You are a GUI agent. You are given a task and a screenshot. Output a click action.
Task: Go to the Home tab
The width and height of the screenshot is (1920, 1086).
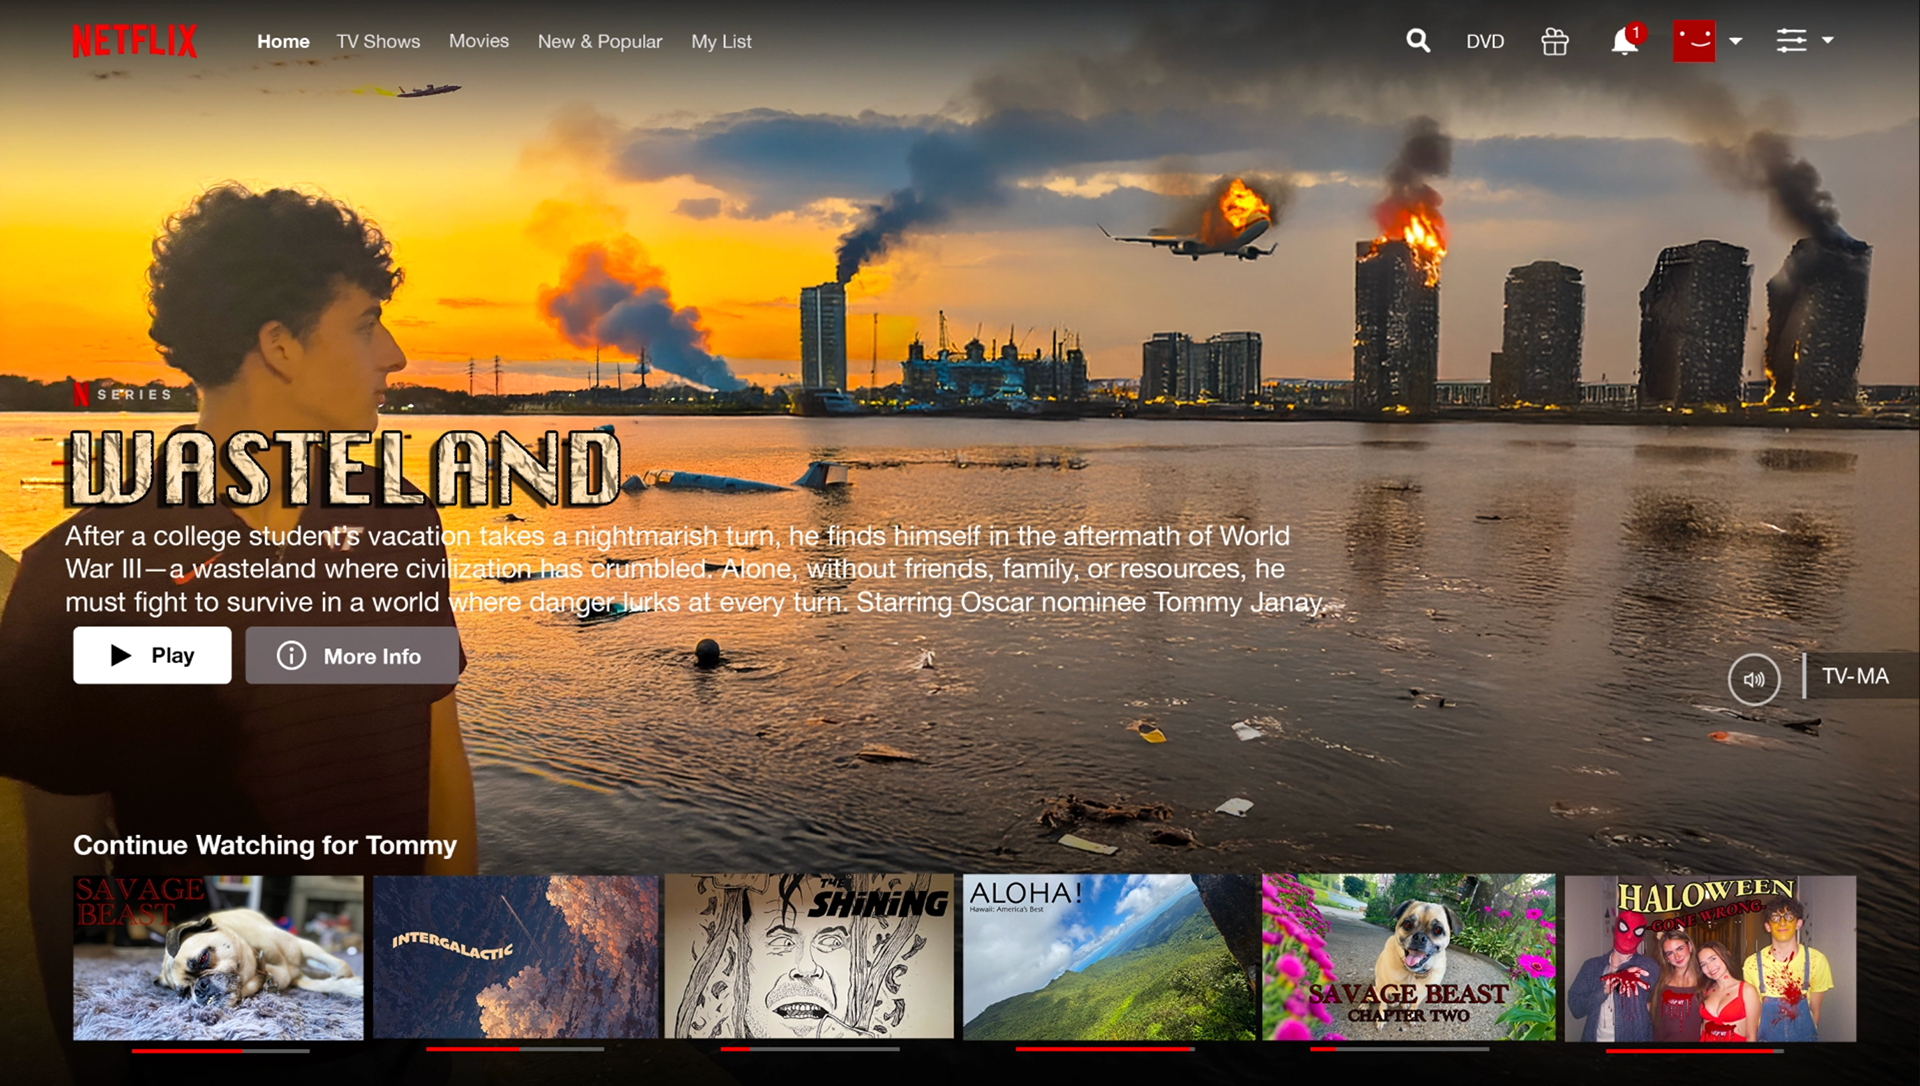pyautogui.click(x=283, y=42)
